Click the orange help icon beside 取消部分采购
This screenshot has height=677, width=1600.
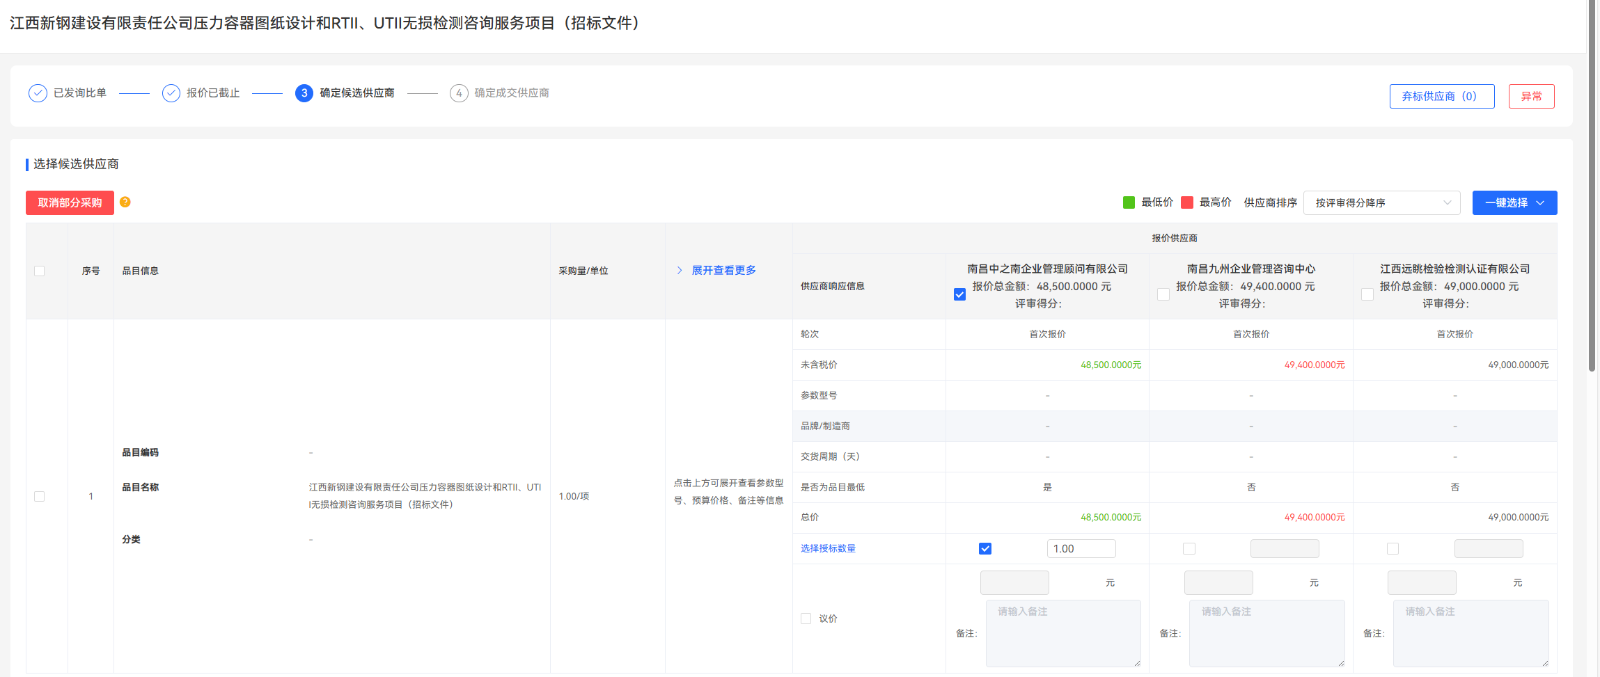pyautogui.click(x=125, y=202)
